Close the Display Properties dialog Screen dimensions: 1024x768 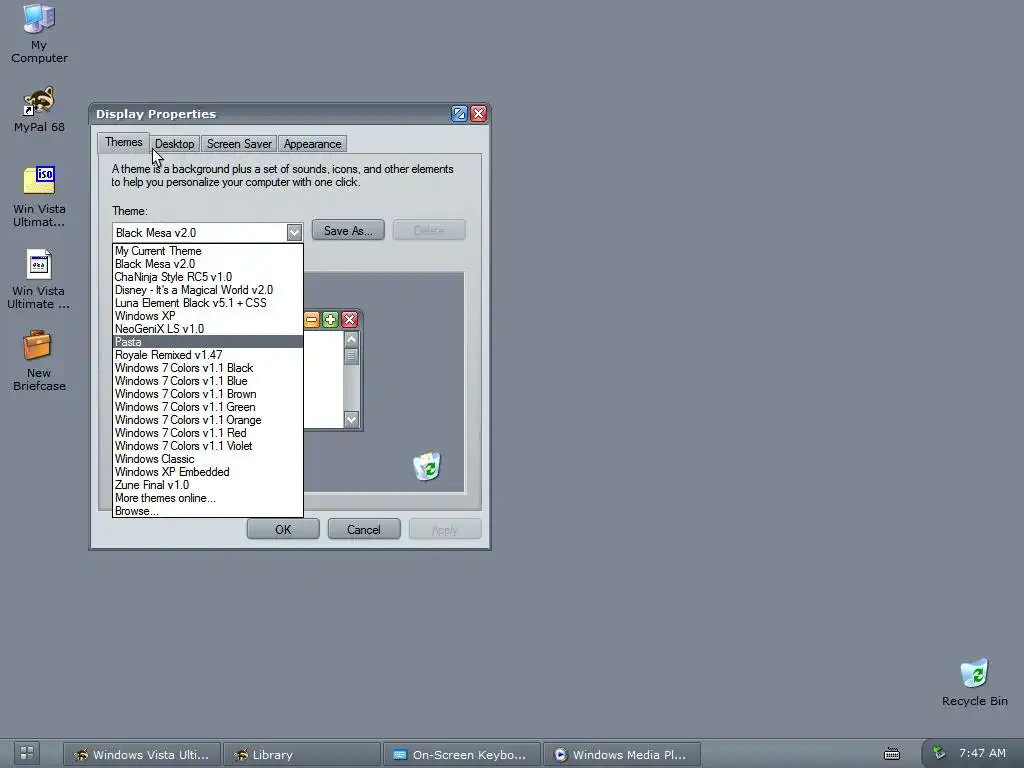479,114
